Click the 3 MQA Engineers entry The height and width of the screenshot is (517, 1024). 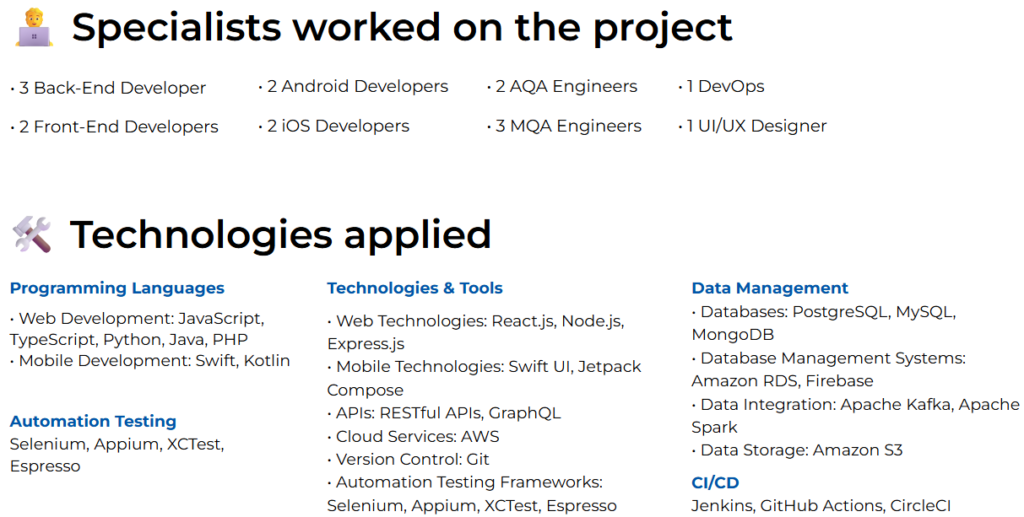564,126
